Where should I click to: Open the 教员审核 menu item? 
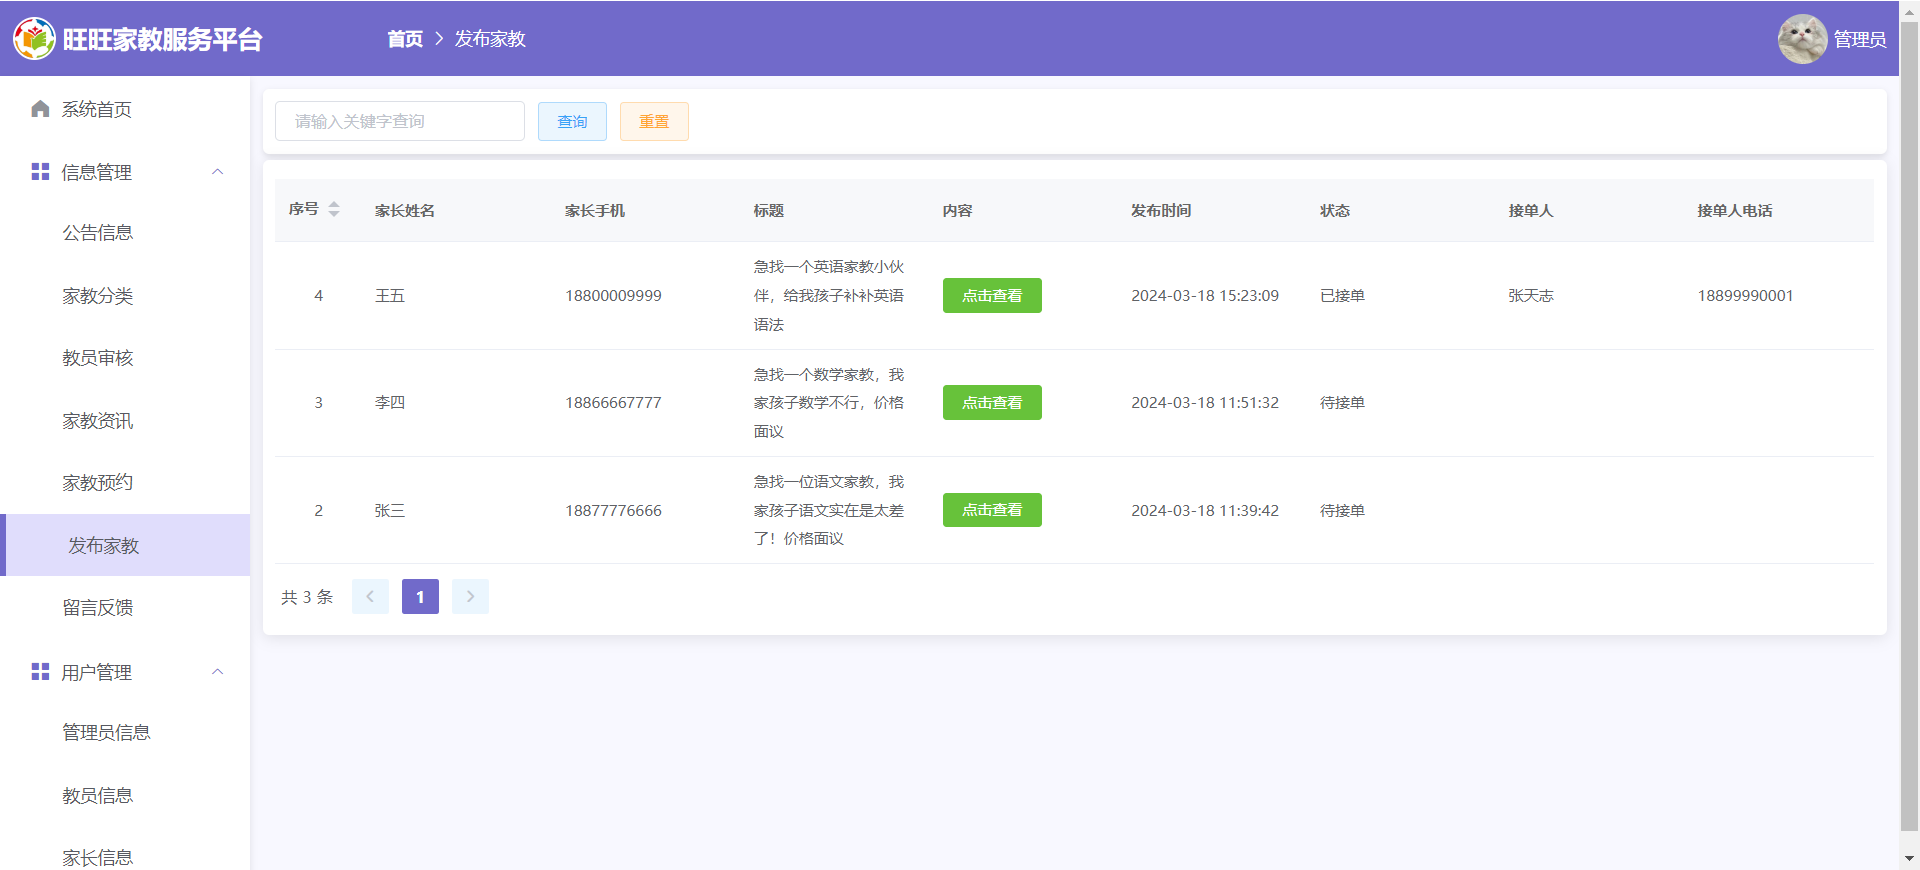click(x=125, y=358)
